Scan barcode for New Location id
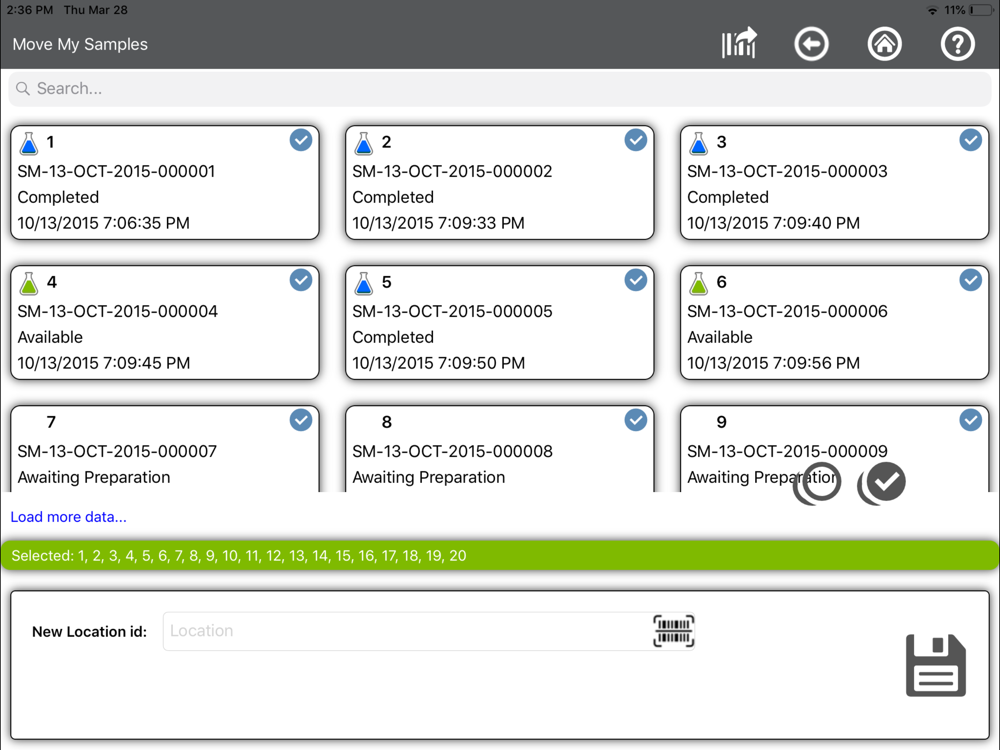 [x=674, y=631]
